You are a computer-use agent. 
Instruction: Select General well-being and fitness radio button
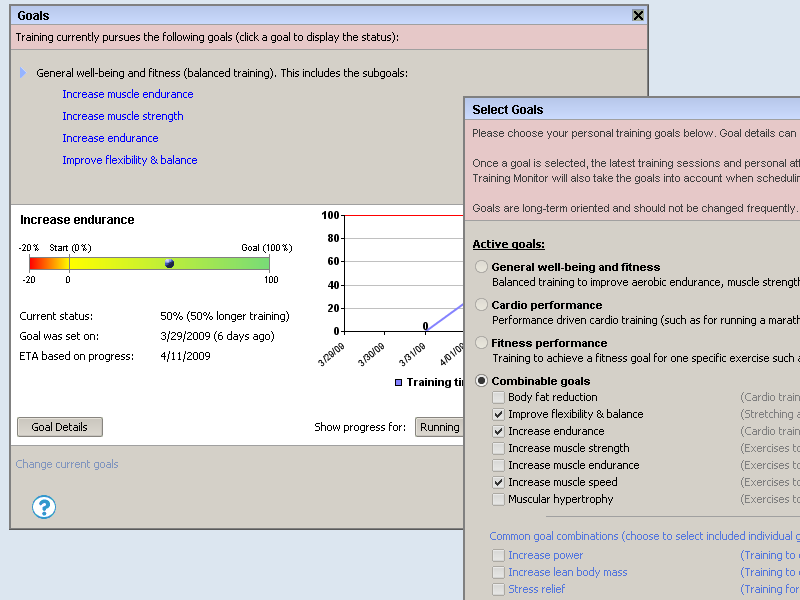click(482, 267)
